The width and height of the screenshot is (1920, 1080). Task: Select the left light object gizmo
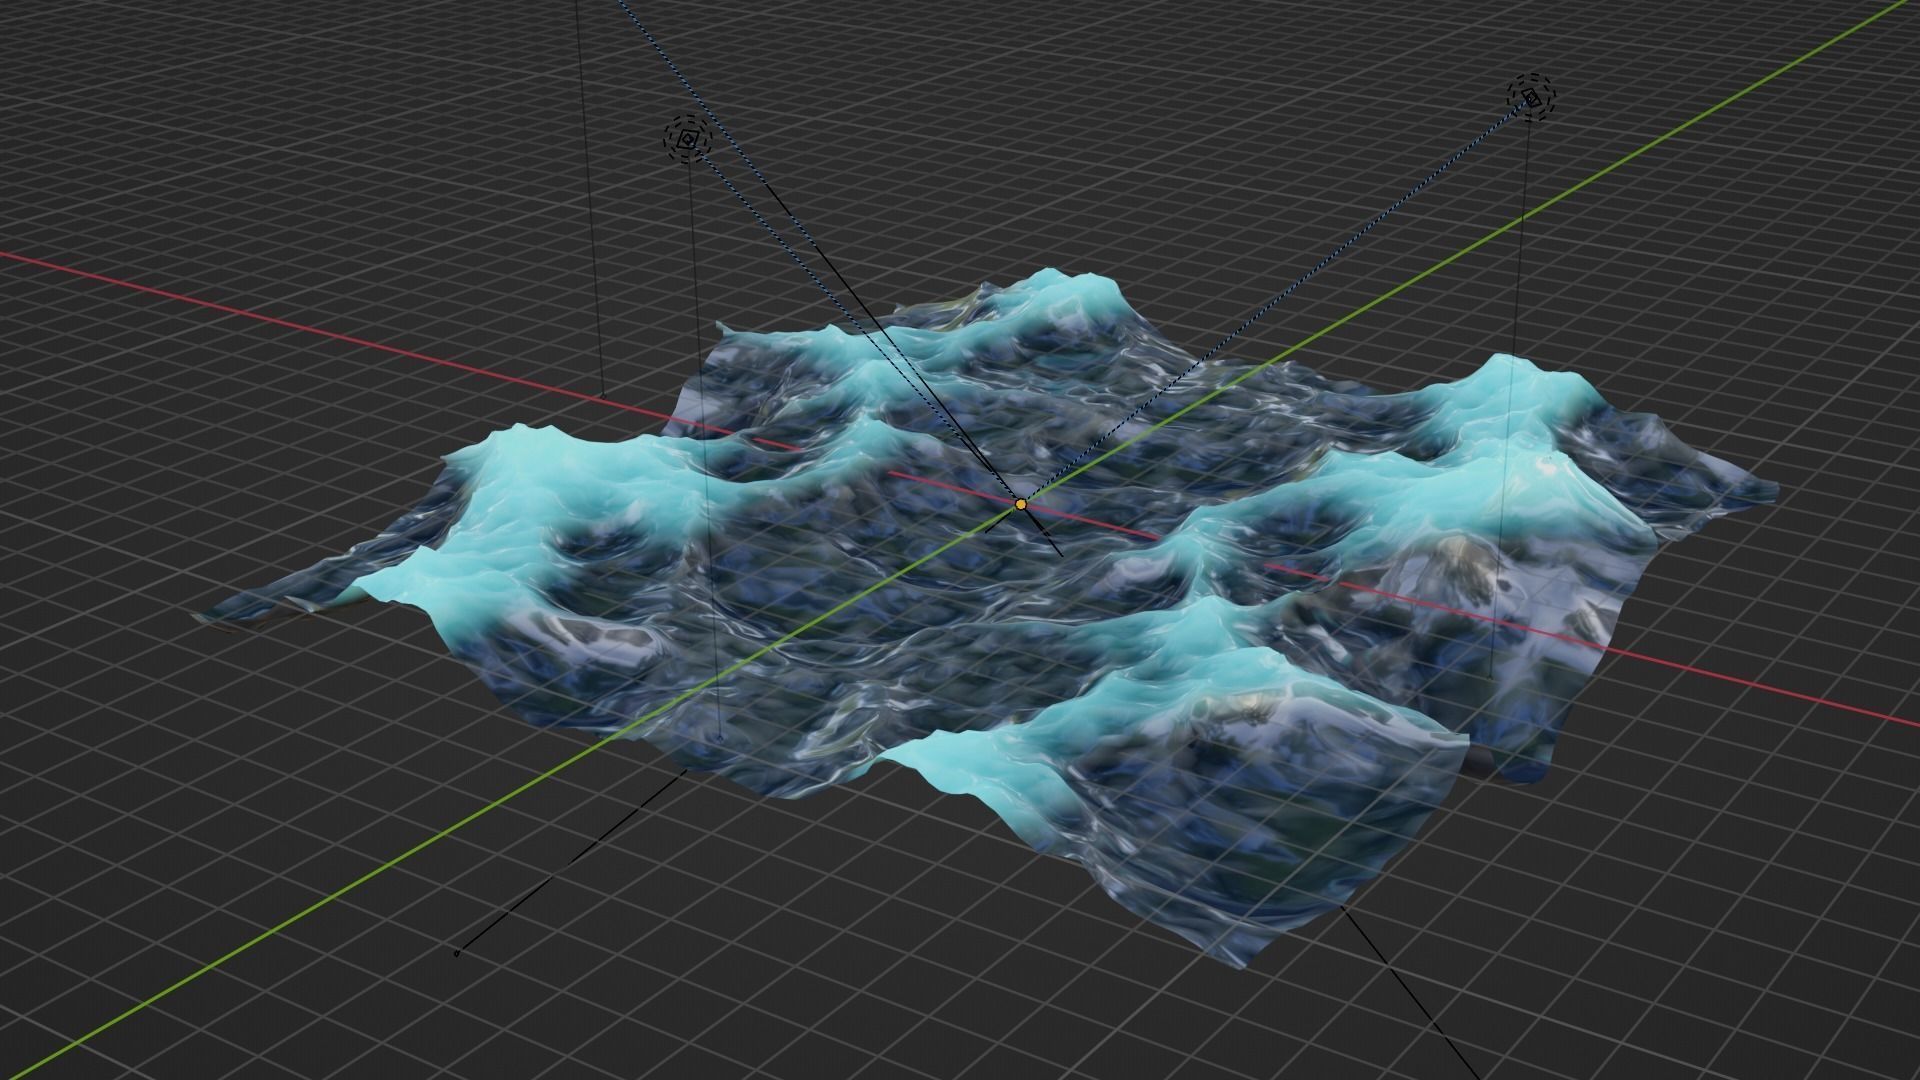[x=687, y=139]
